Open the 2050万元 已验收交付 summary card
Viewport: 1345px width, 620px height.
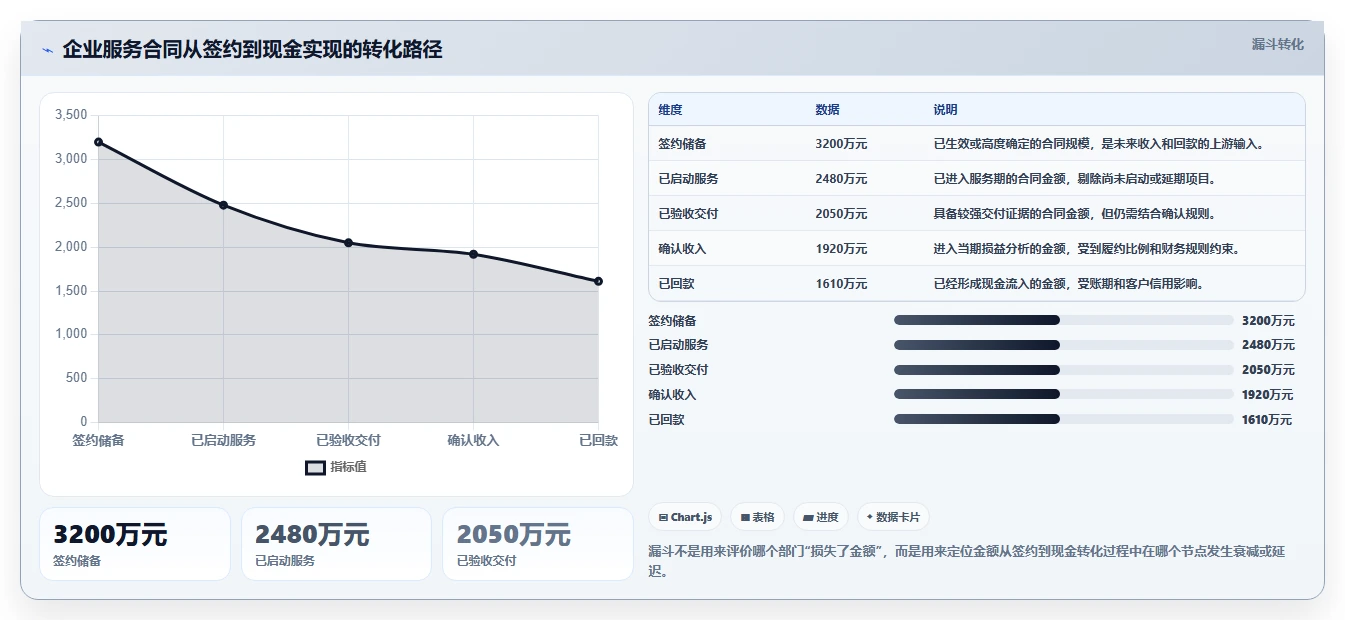[538, 544]
